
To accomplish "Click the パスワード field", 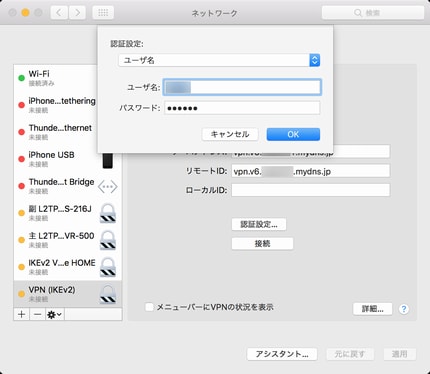I will tap(242, 108).
